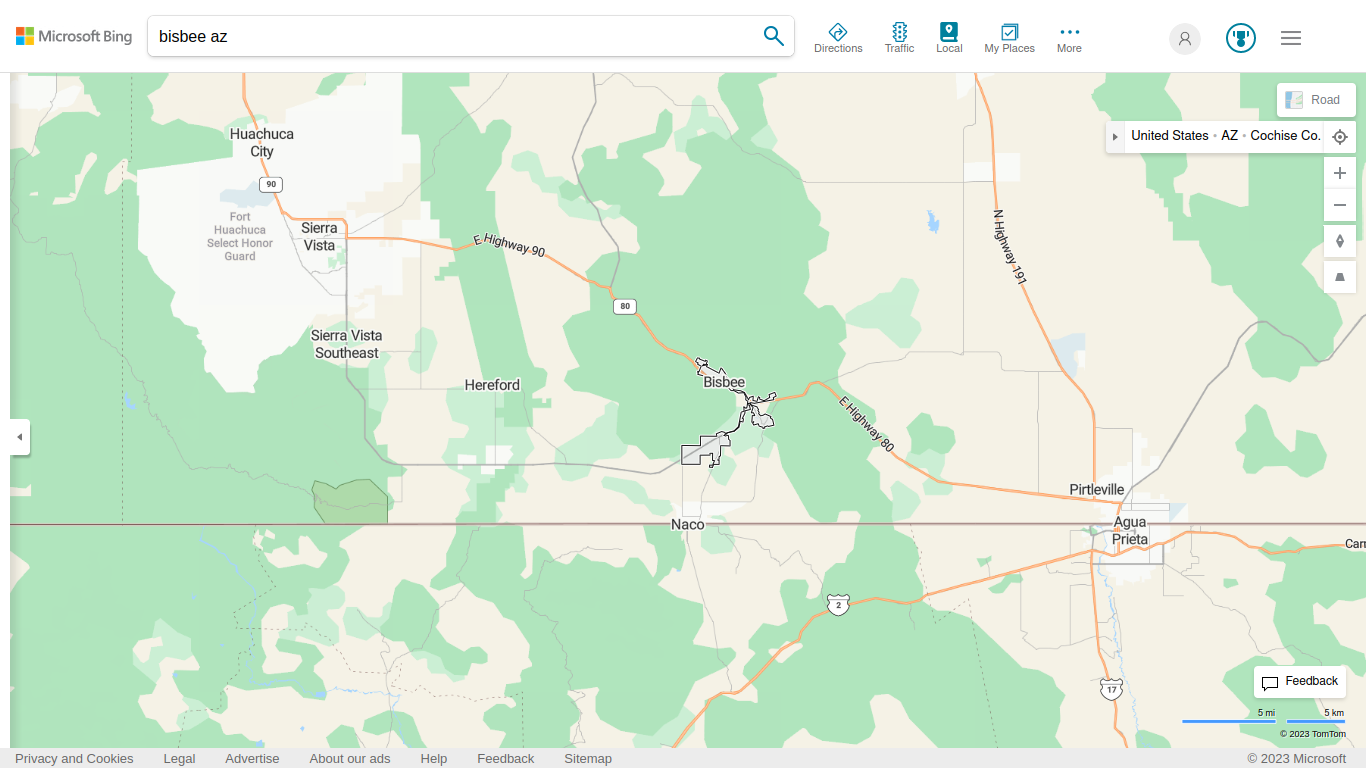
Task: Click the Mexico route 17 shield
Action: click(1111, 689)
